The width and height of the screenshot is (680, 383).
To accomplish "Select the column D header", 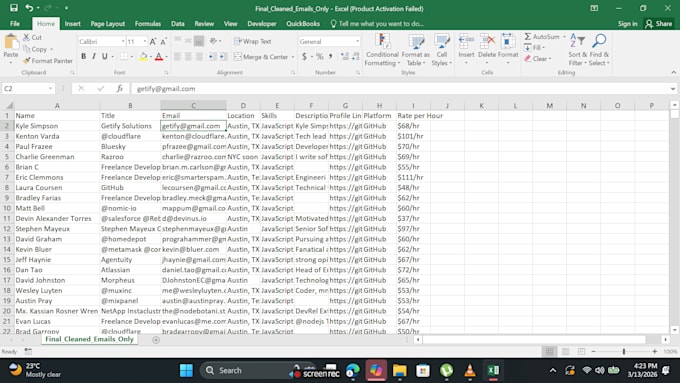I will [x=243, y=105].
